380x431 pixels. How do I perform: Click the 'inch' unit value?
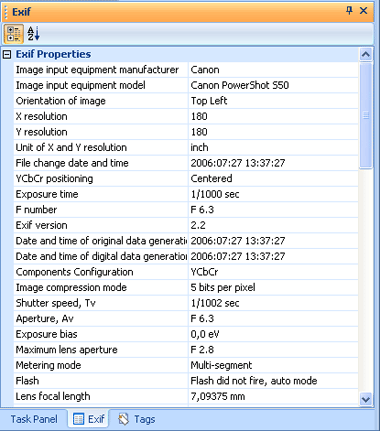199,147
